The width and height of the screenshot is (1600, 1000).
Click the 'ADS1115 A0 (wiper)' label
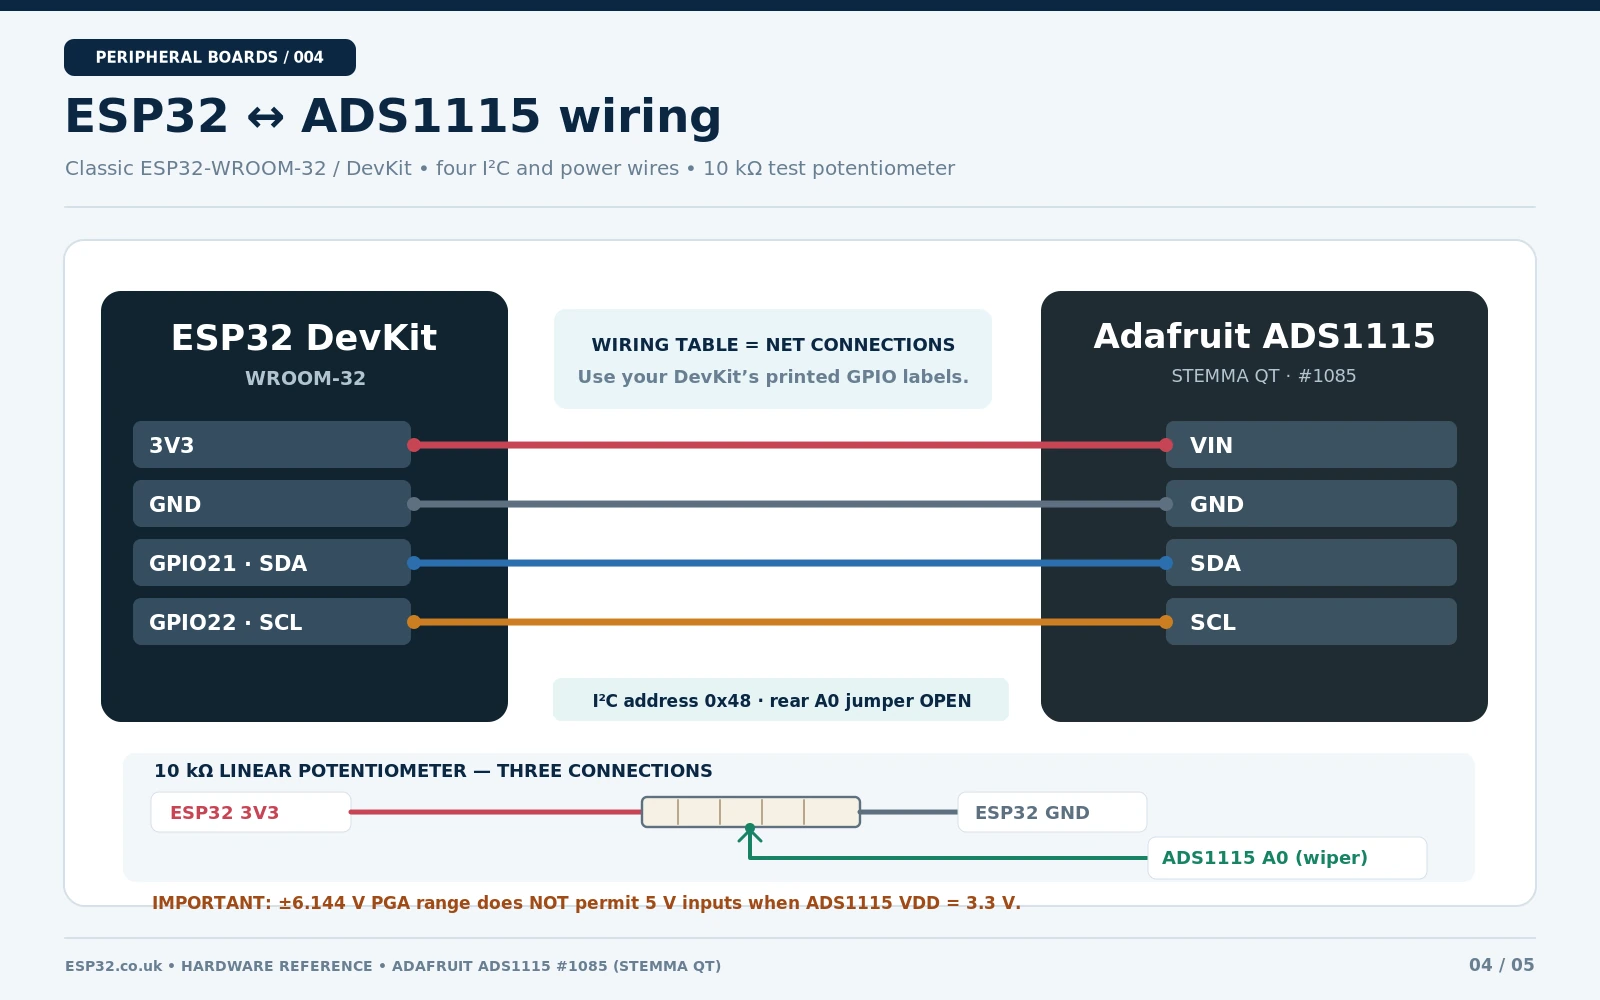click(x=1287, y=858)
